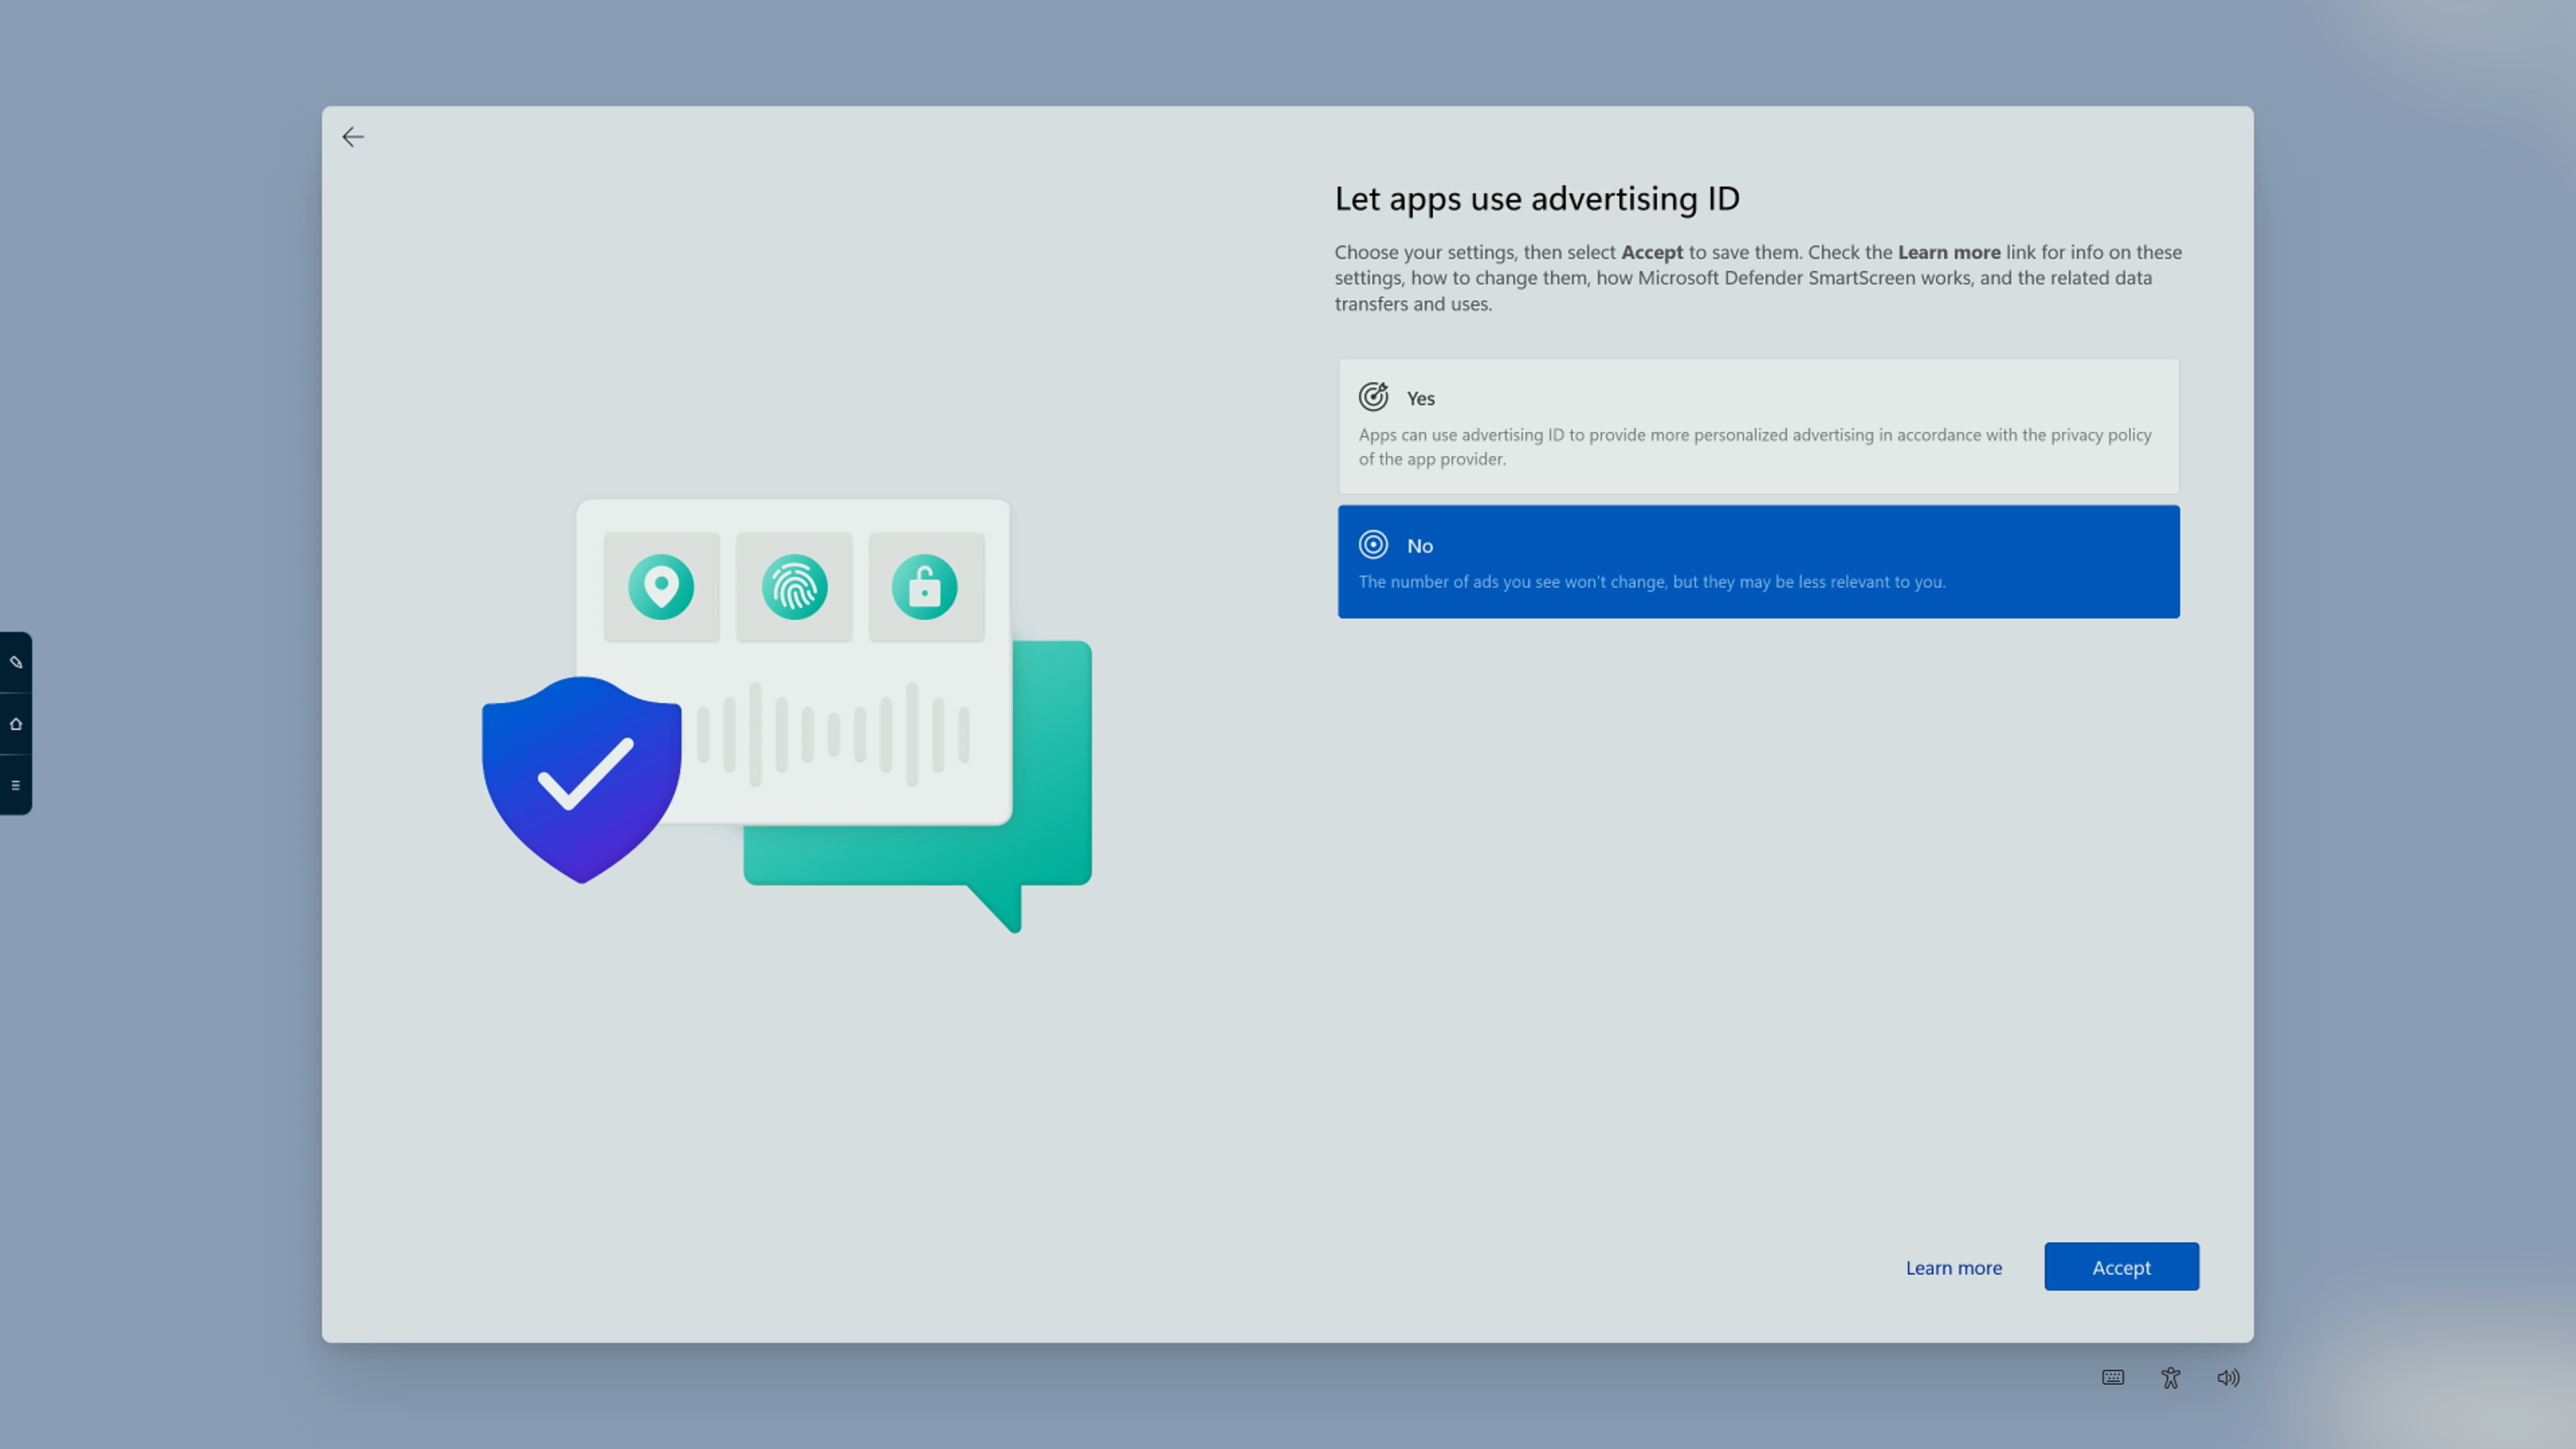Click the fingerprint illustration icon

point(794,587)
